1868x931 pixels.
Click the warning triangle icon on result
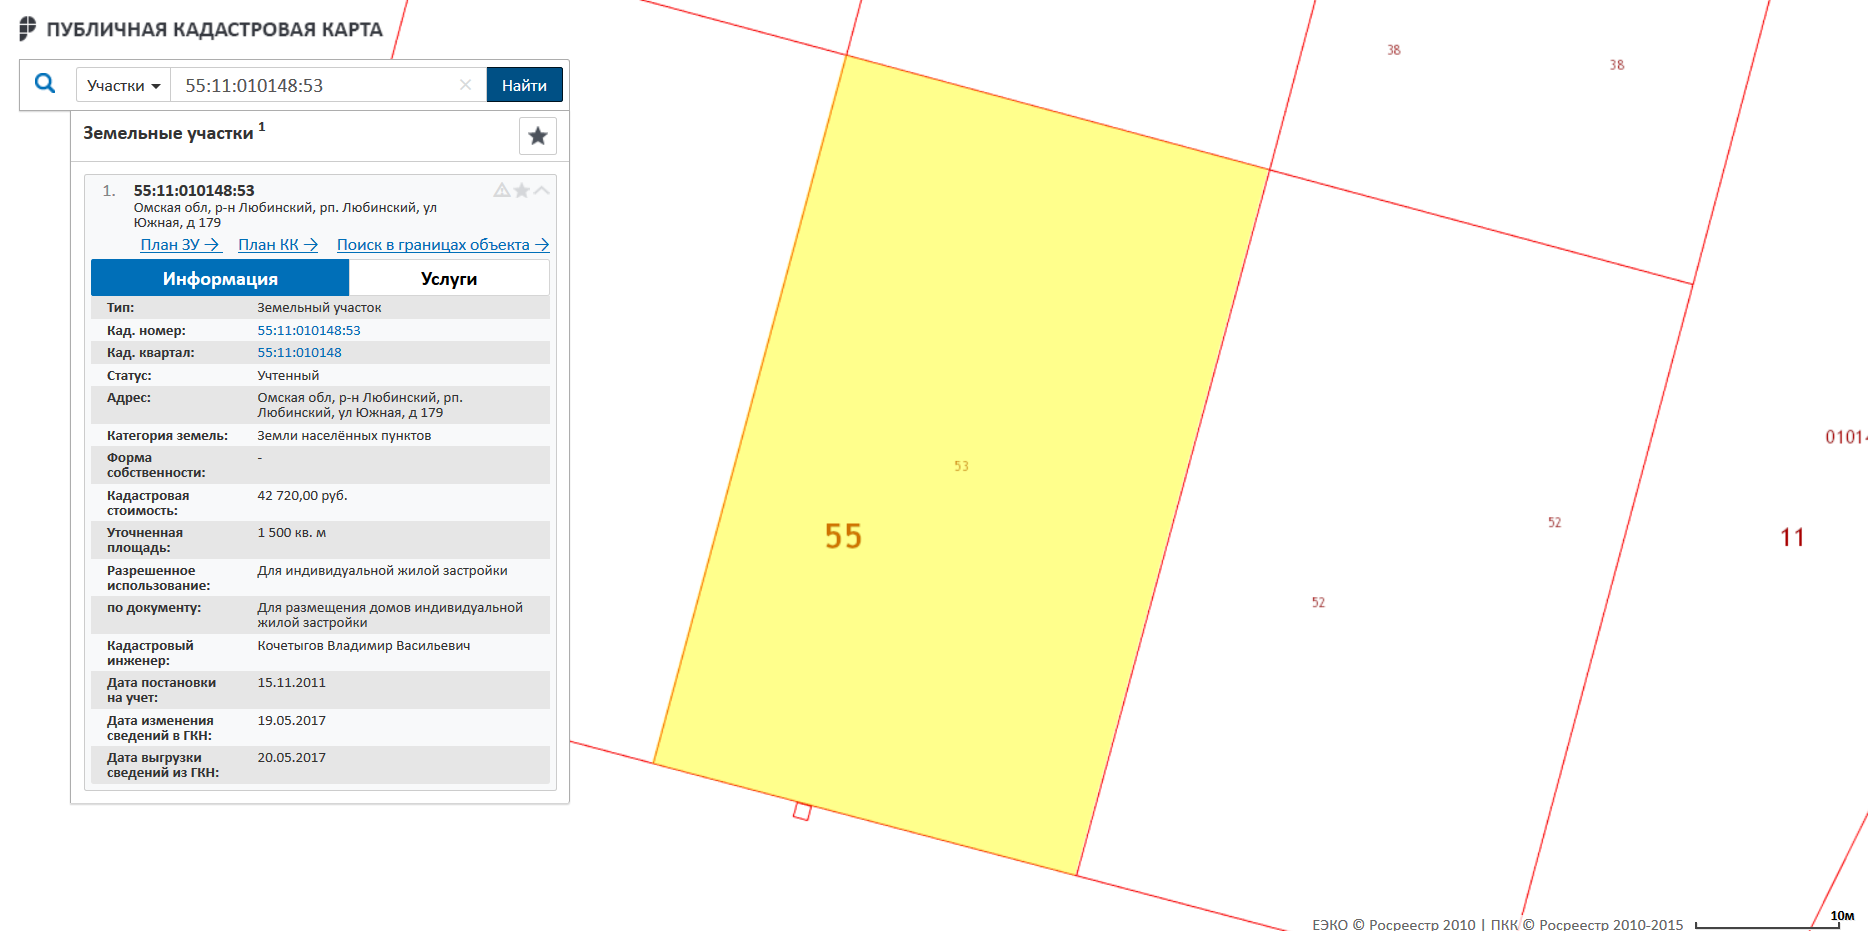(x=502, y=190)
